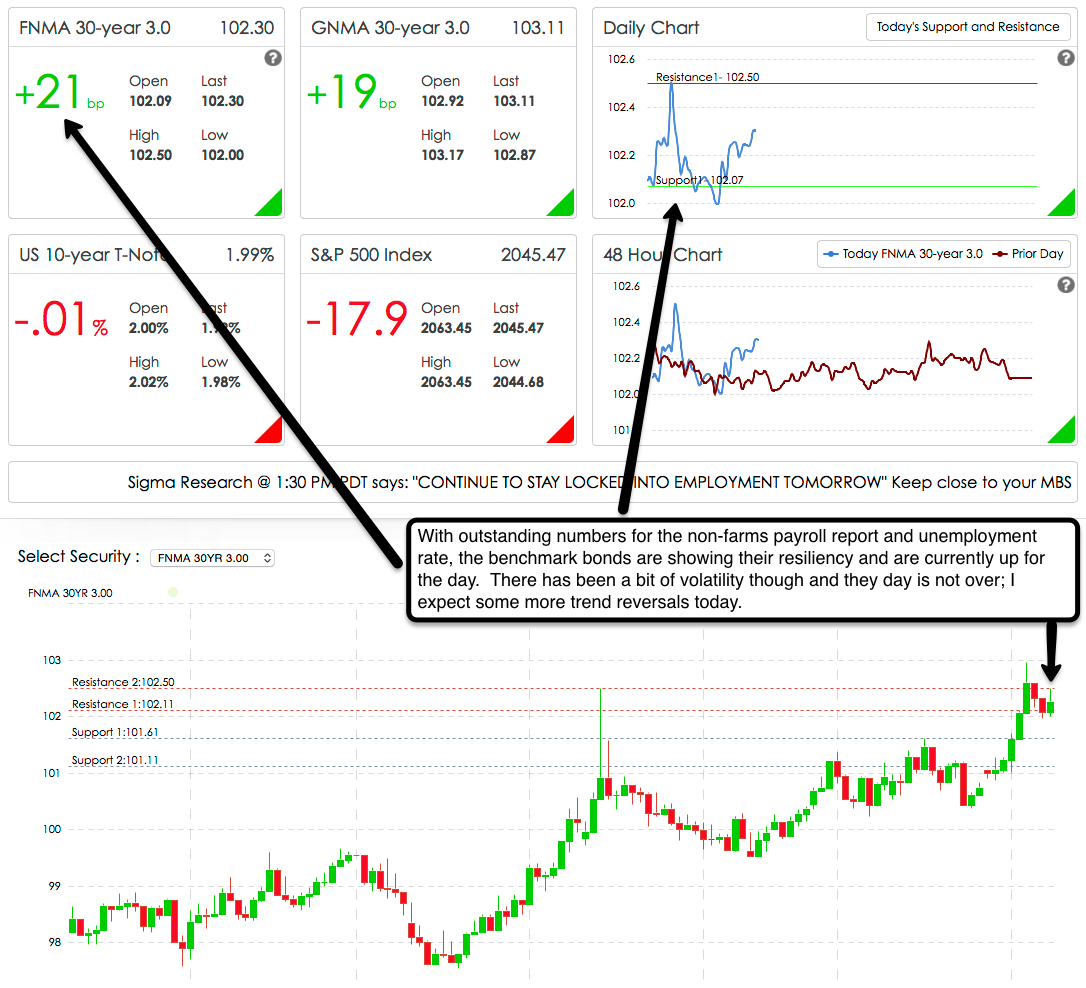The height and width of the screenshot is (988, 1086).
Task: Open the FNMA 30-year panel help icon
Action: pos(272,59)
